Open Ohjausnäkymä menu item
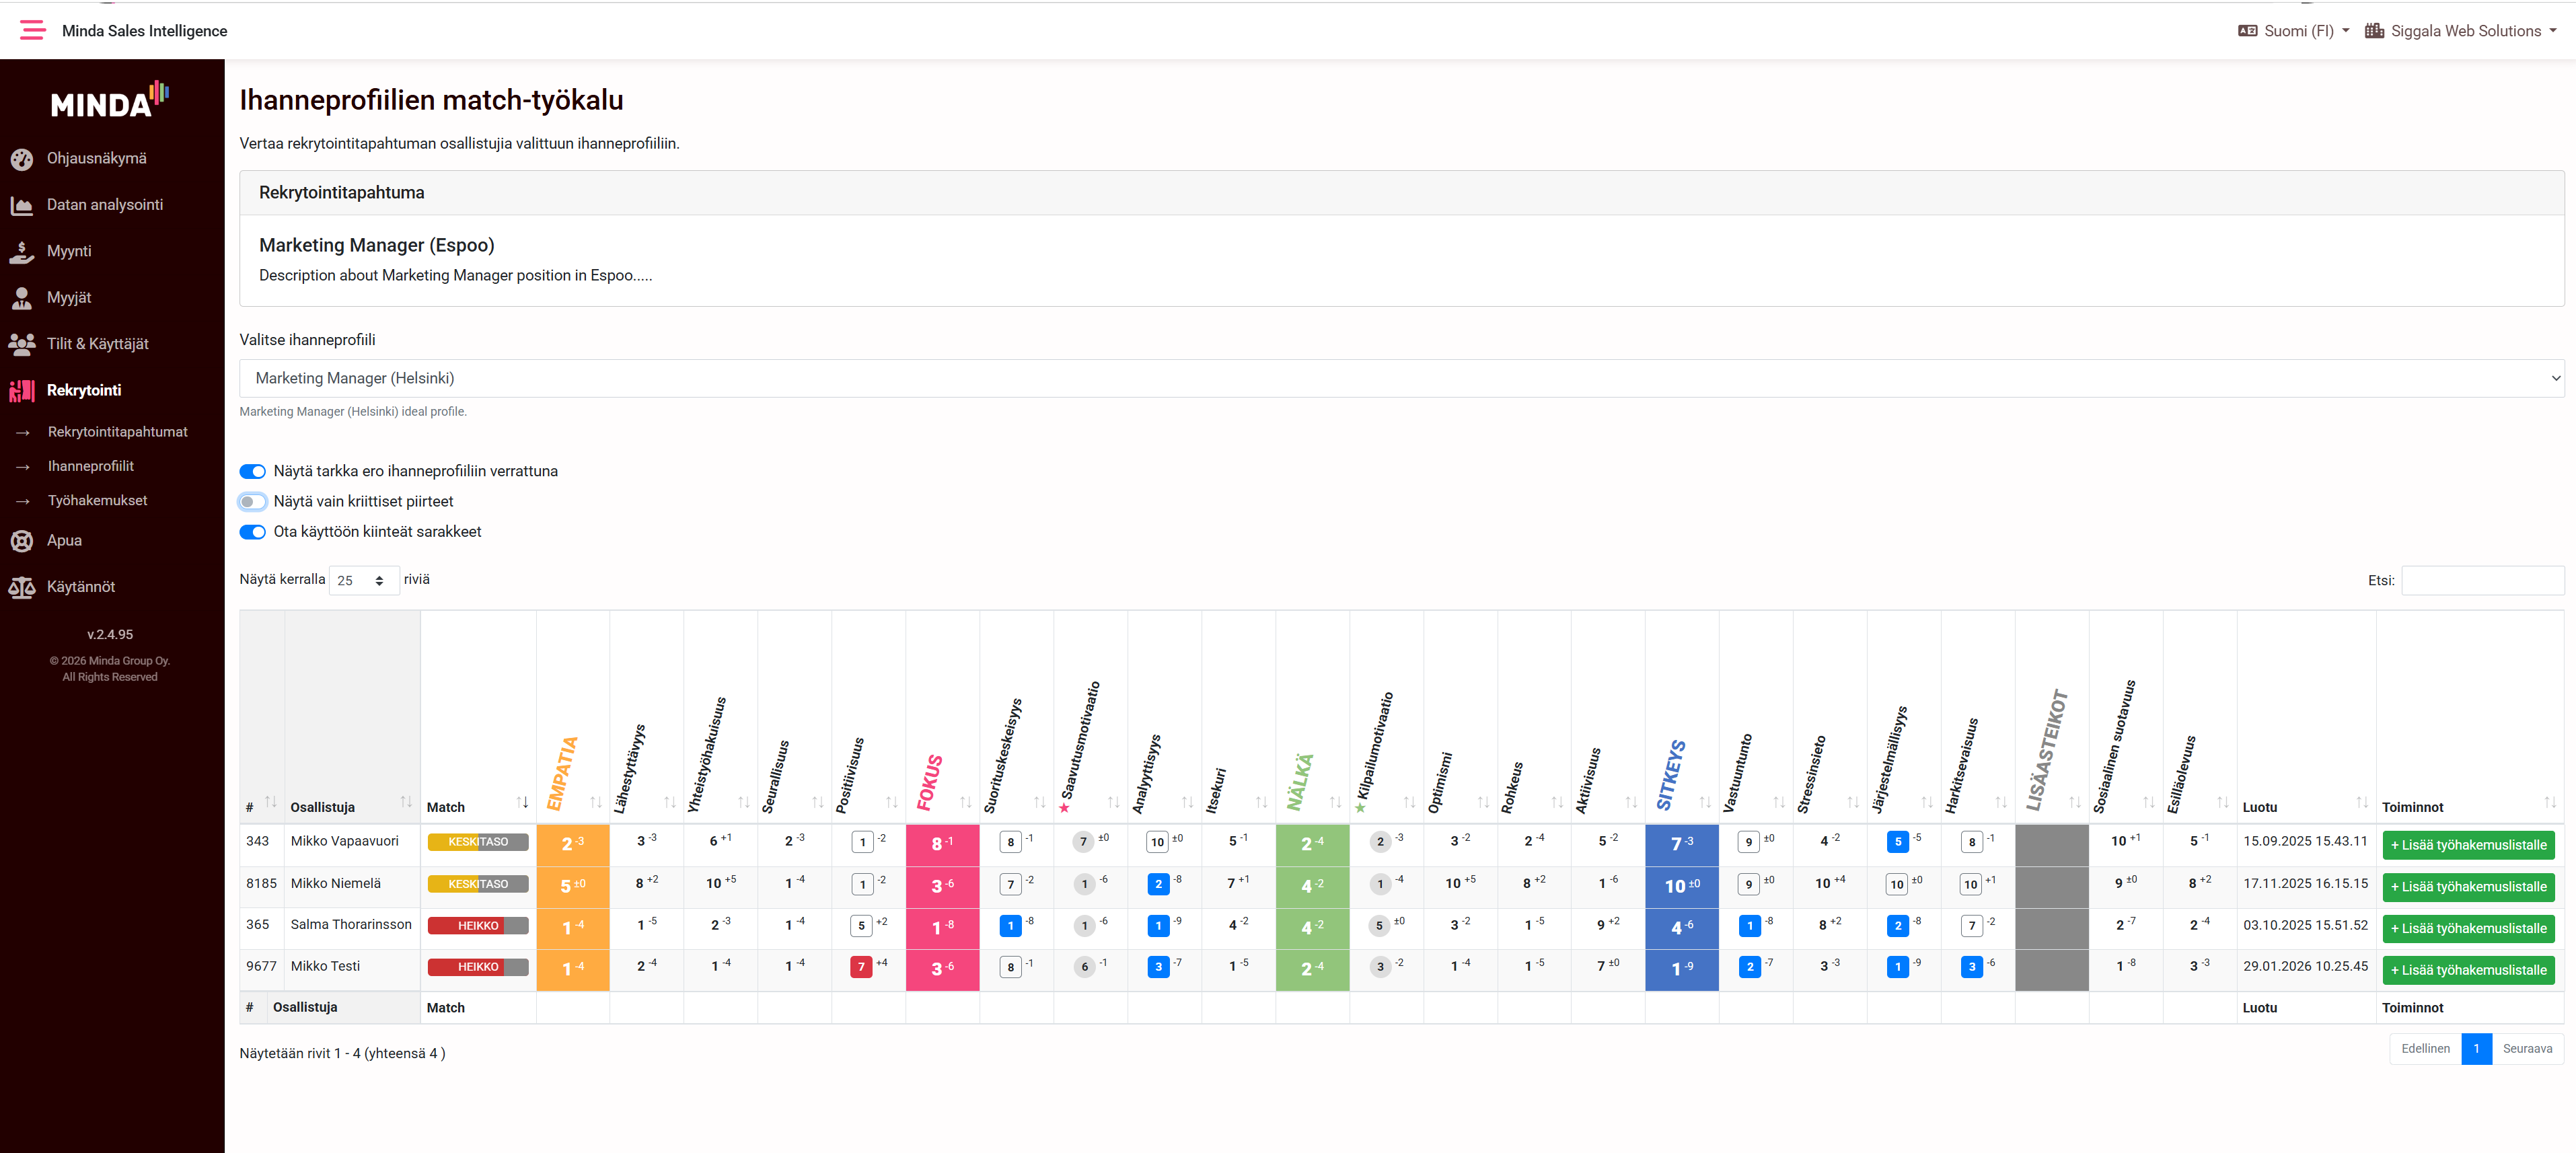This screenshot has width=2576, height=1153. (97, 158)
